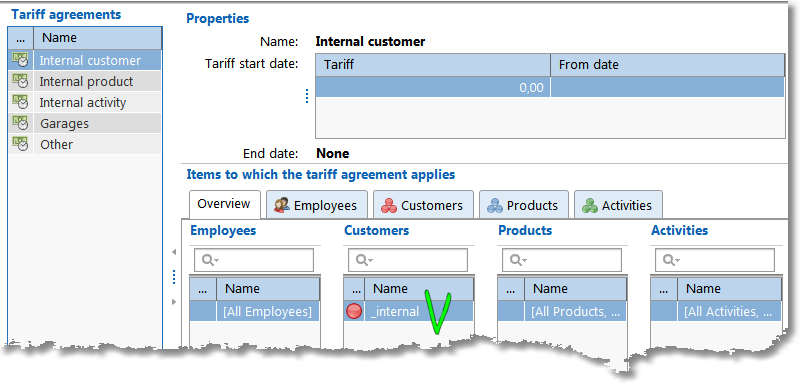Click the red _internal customer icon
The image size is (801, 386).
[354, 311]
